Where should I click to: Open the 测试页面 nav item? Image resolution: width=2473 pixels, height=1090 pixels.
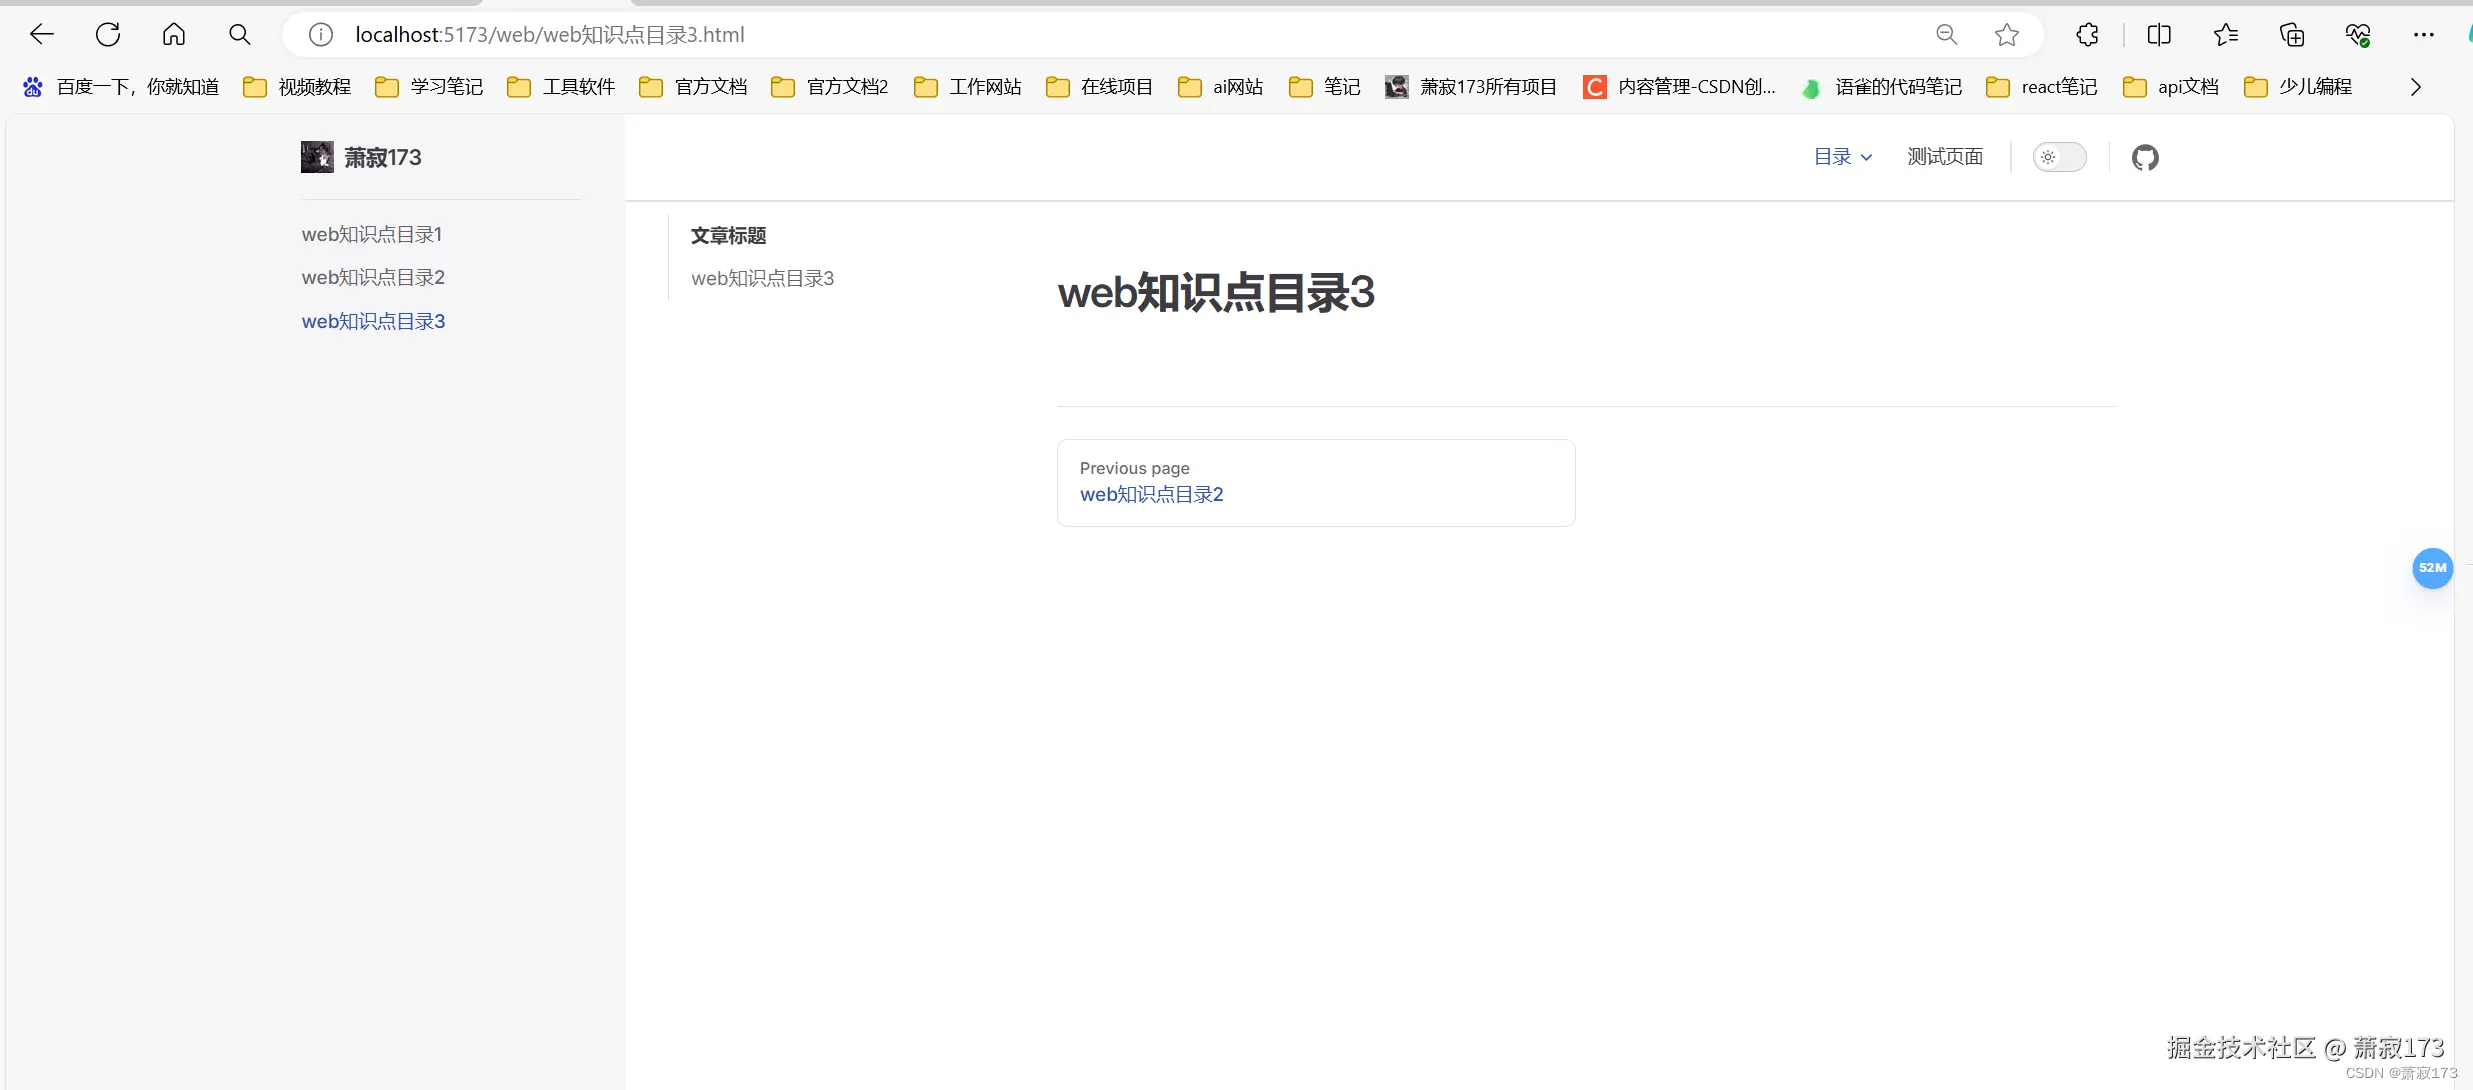pos(1944,156)
